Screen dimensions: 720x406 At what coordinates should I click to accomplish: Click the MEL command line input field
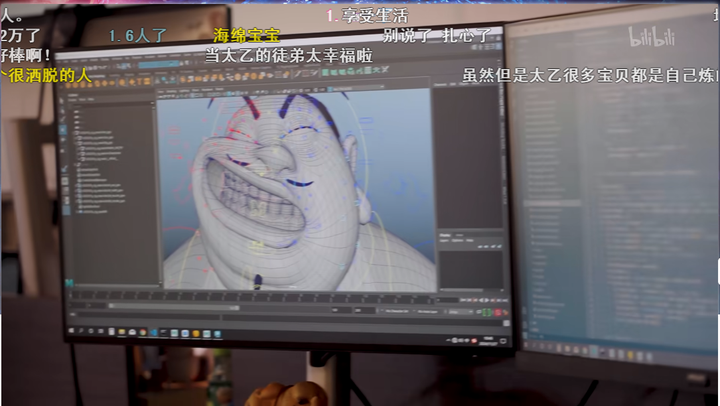[149, 317]
